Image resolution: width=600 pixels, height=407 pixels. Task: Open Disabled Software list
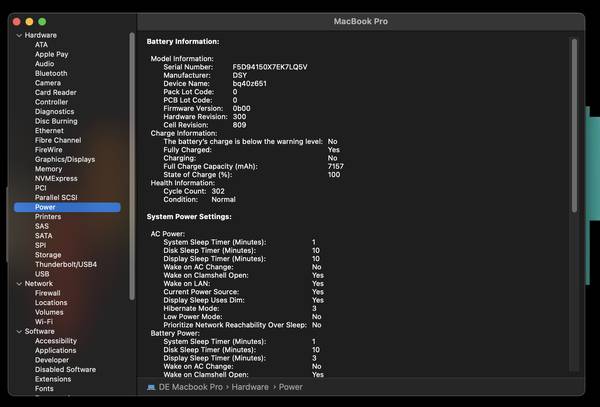[x=65, y=370]
